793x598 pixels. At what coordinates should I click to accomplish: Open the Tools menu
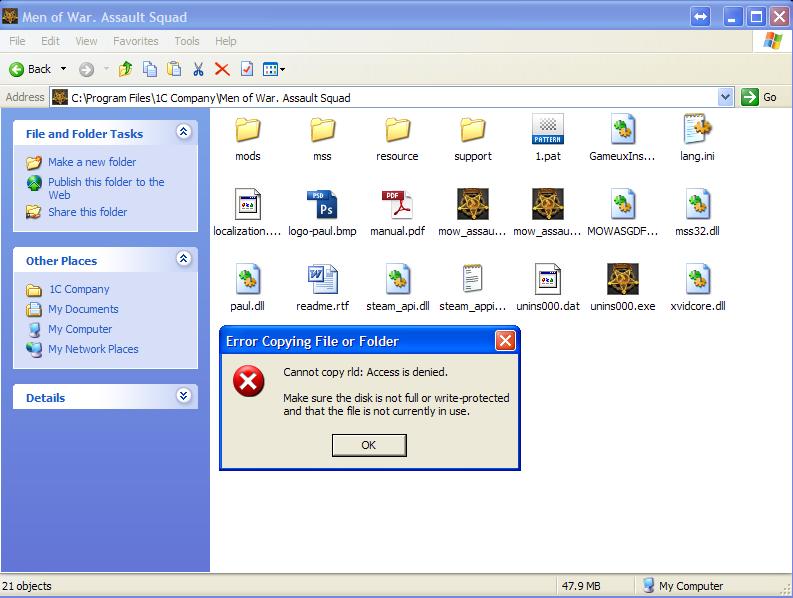point(187,41)
